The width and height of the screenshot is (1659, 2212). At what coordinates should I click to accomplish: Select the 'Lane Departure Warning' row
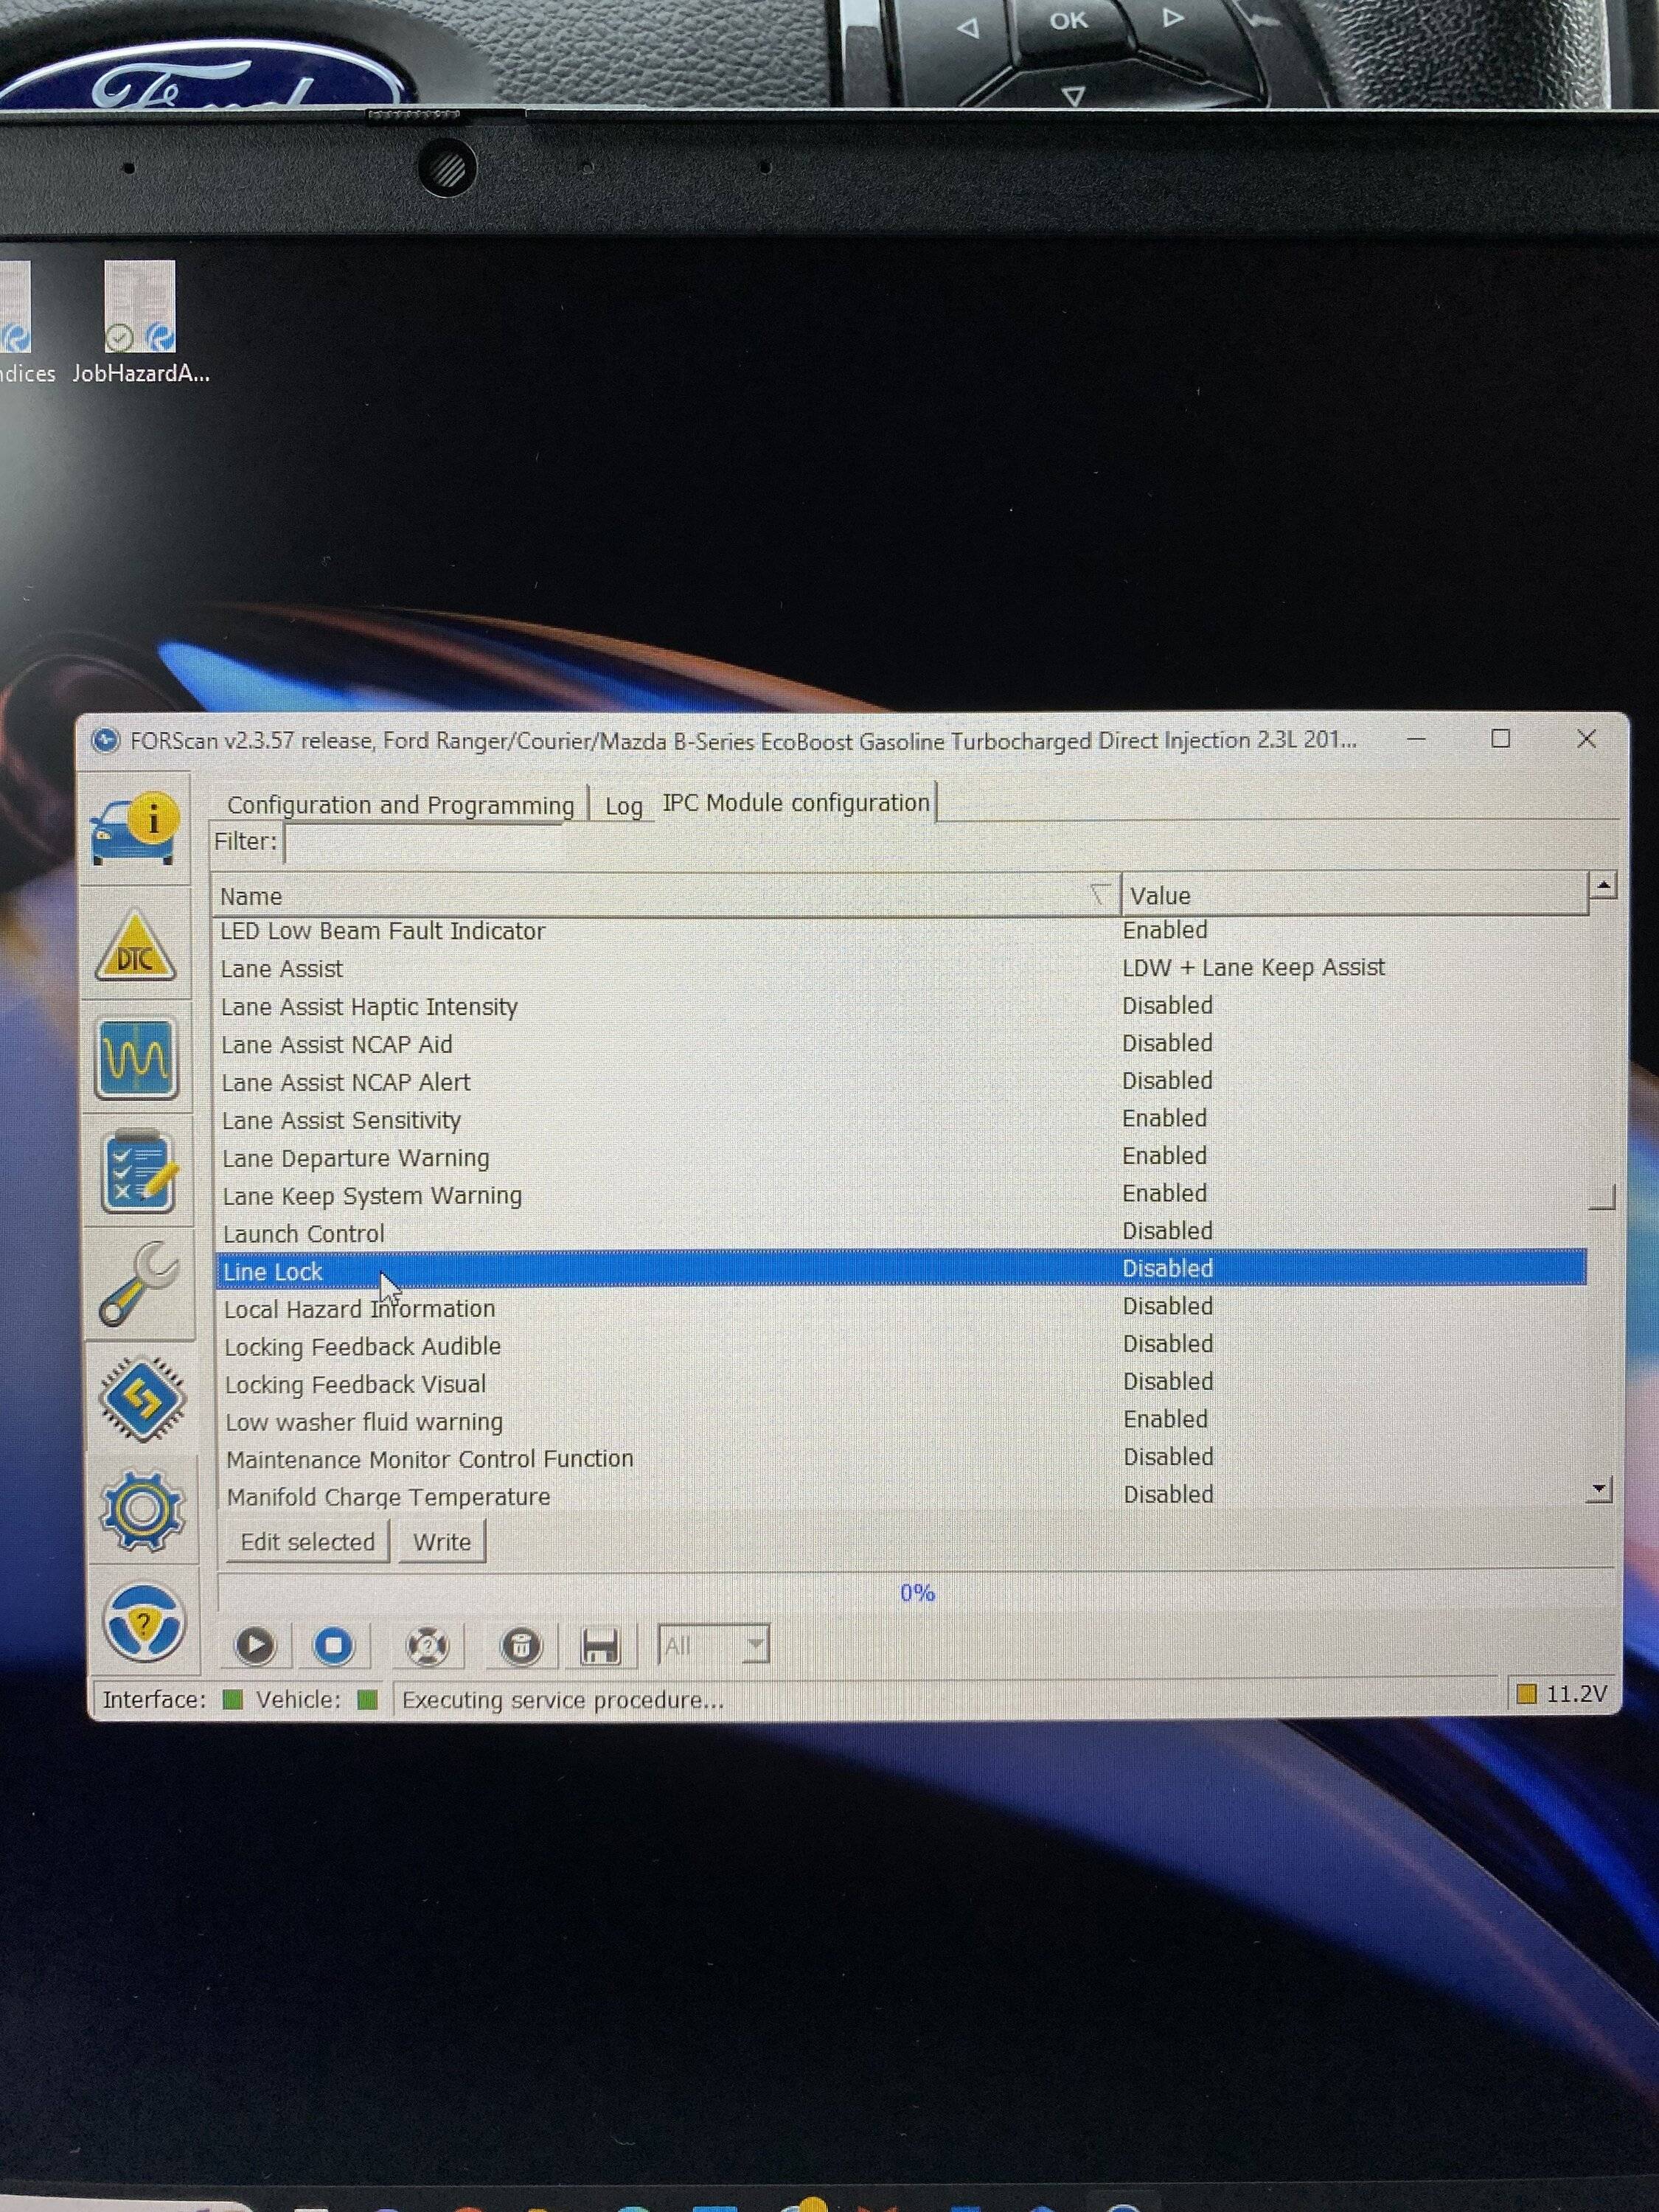coord(900,1157)
